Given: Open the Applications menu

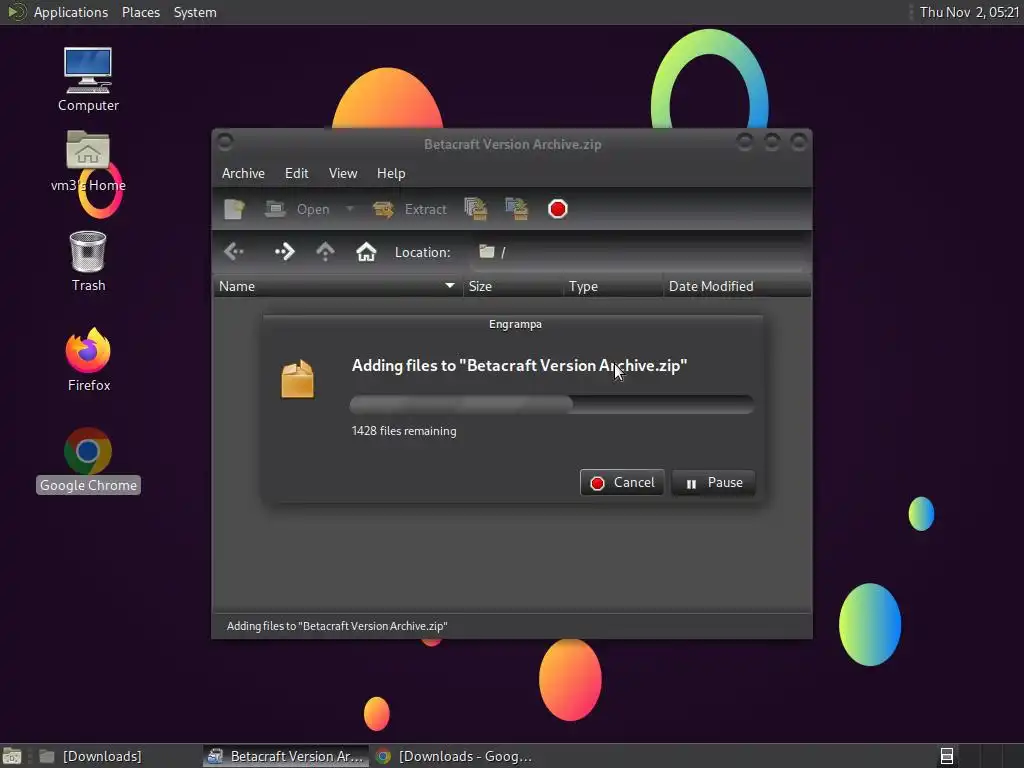Looking at the screenshot, I should click(x=71, y=12).
